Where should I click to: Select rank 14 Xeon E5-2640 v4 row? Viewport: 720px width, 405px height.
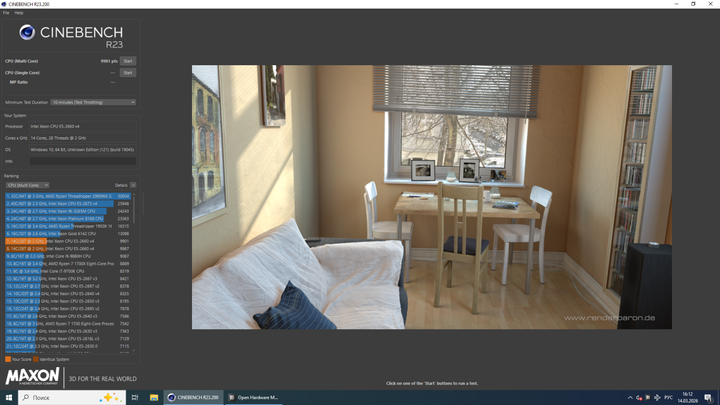coord(68,293)
